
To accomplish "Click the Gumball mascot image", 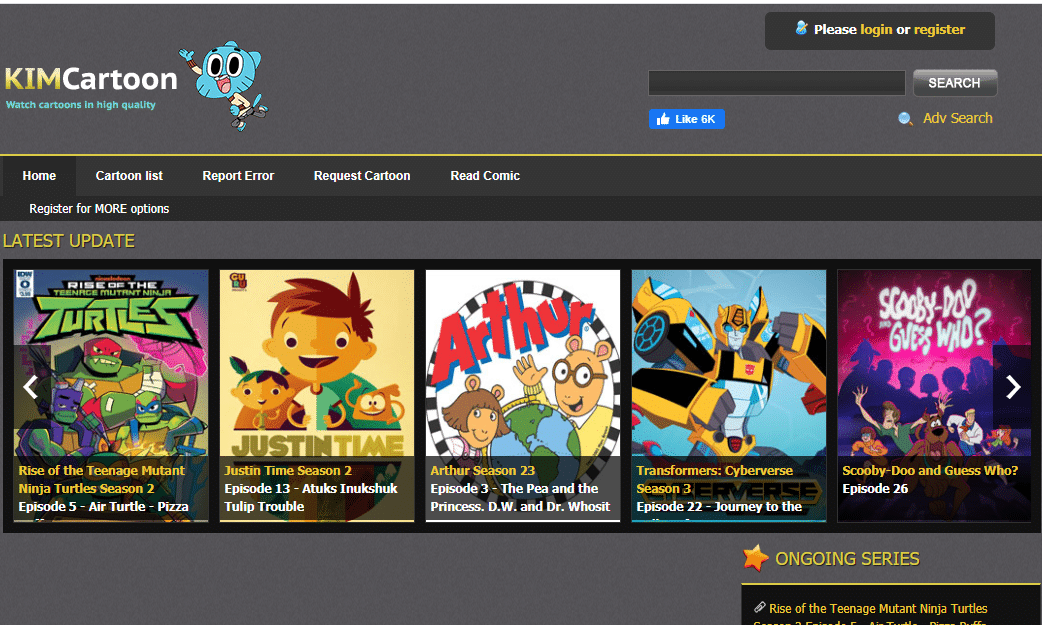I will 224,85.
